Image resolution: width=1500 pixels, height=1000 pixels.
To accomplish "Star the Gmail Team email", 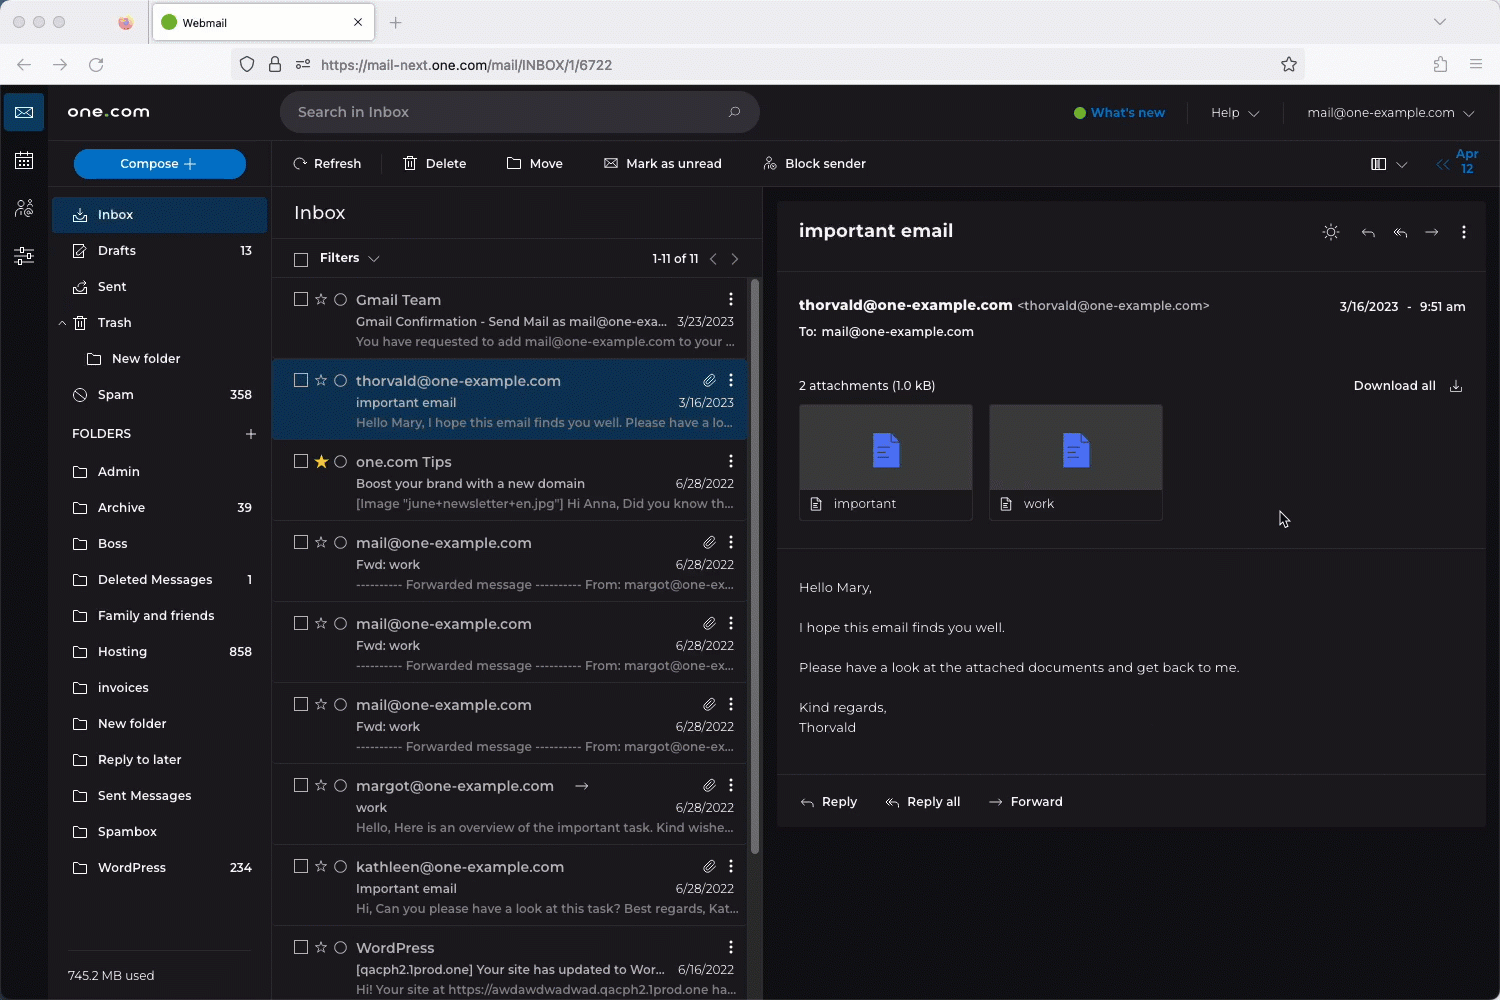I will click(321, 299).
